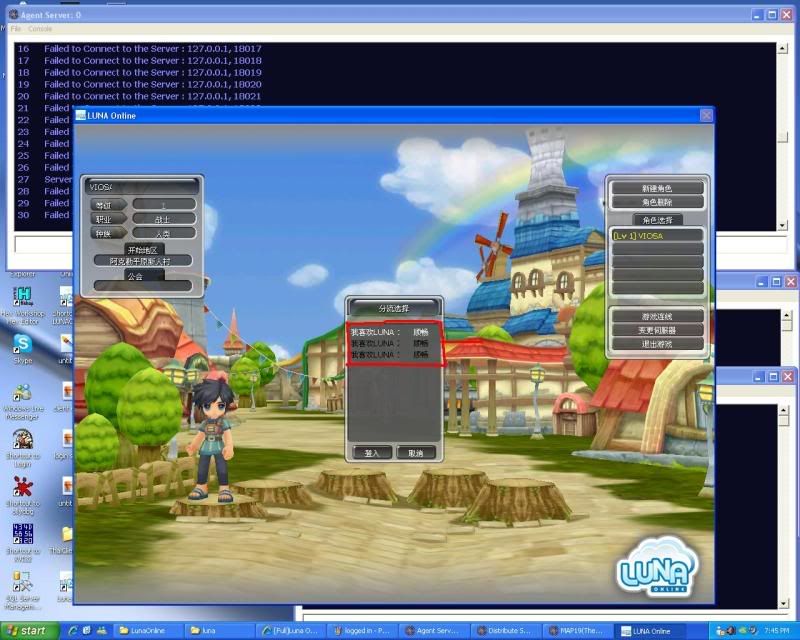Open Windows Live Messenger desktop icon
This screenshot has height=640, width=800.
(22, 393)
